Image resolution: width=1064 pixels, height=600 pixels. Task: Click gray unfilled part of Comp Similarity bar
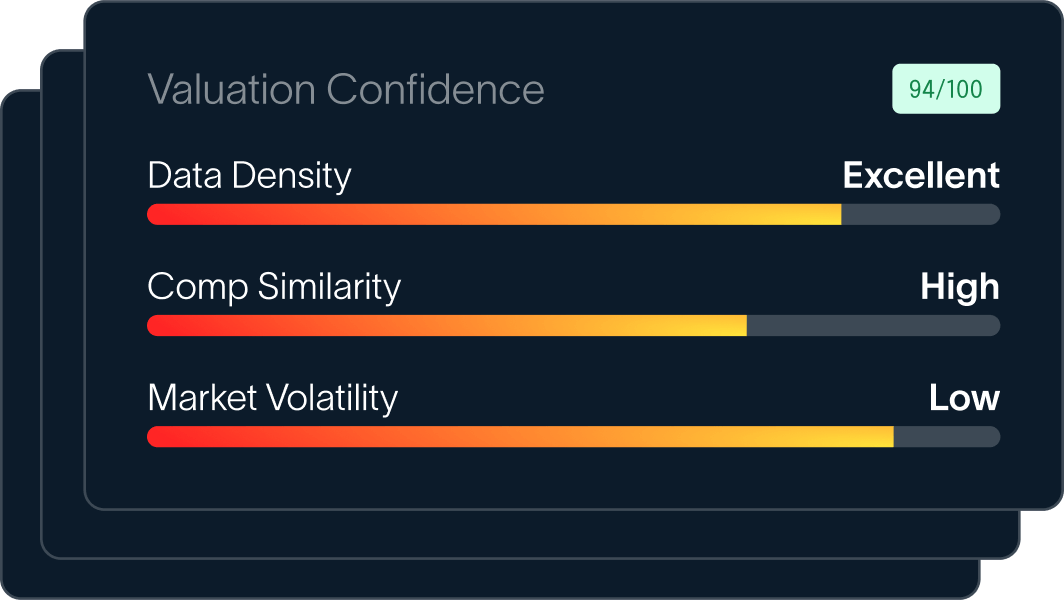tap(872, 325)
